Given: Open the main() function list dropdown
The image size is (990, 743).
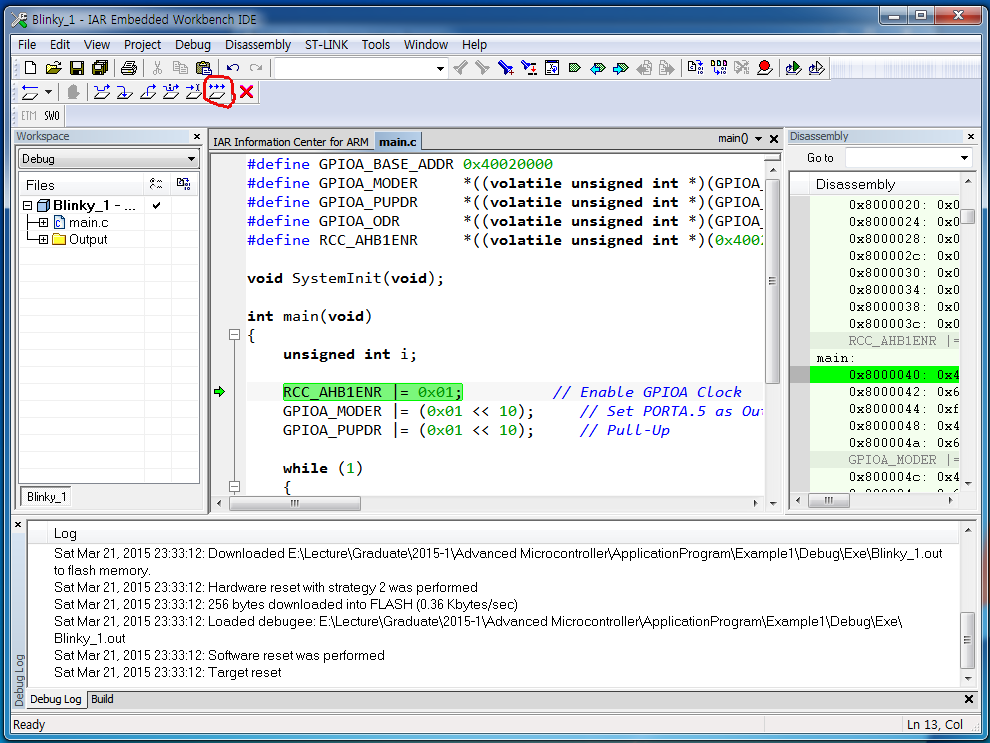Looking at the screenshot, I should (x=758, y=139).
